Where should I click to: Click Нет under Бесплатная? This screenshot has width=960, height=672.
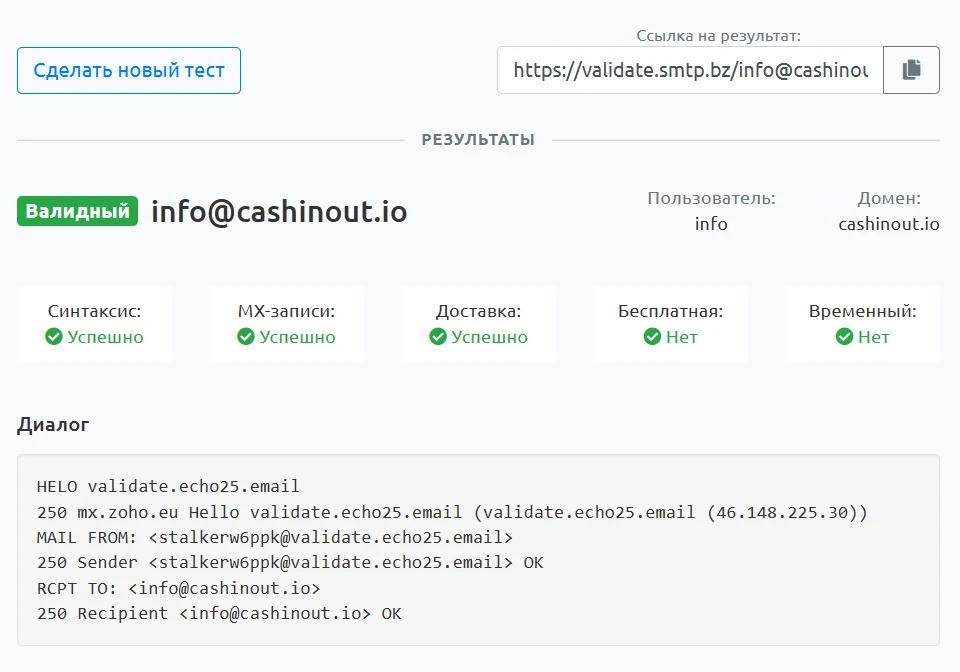[681, 337]
